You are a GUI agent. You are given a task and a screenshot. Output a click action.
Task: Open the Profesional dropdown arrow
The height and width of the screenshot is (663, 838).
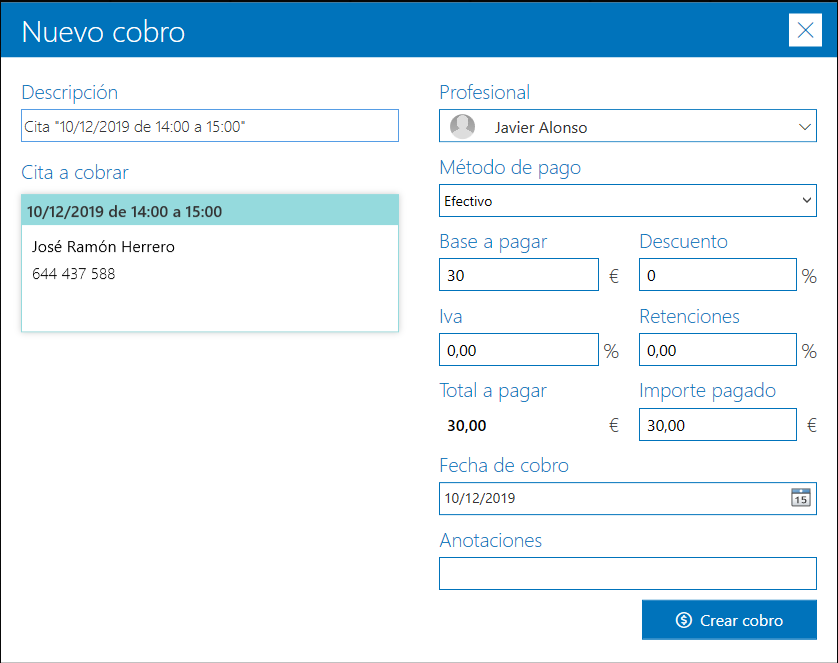pos(805,125)
